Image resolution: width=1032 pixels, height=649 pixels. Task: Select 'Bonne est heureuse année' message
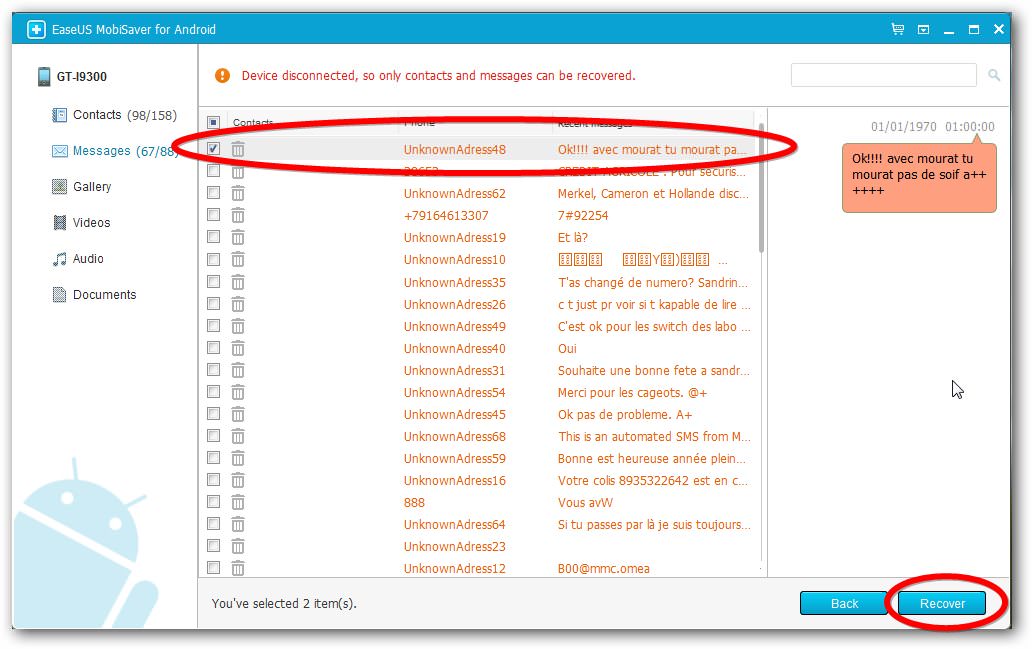pyautogui.click(x=652, y=459)
